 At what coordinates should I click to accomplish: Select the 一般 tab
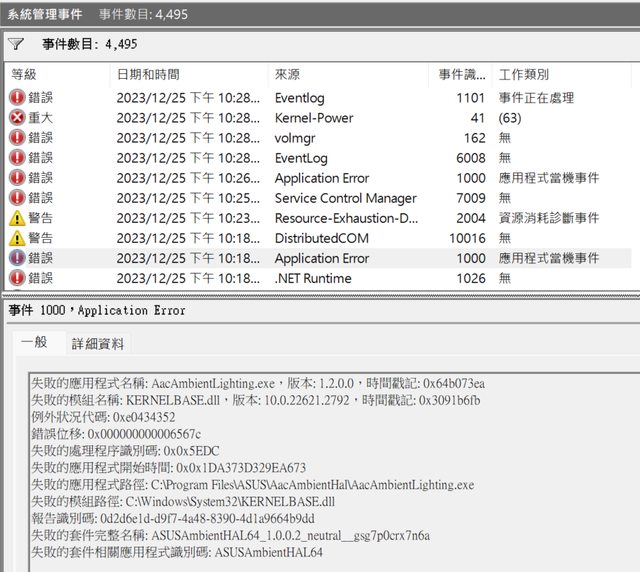pyautogui.click(x=34, y=342)
